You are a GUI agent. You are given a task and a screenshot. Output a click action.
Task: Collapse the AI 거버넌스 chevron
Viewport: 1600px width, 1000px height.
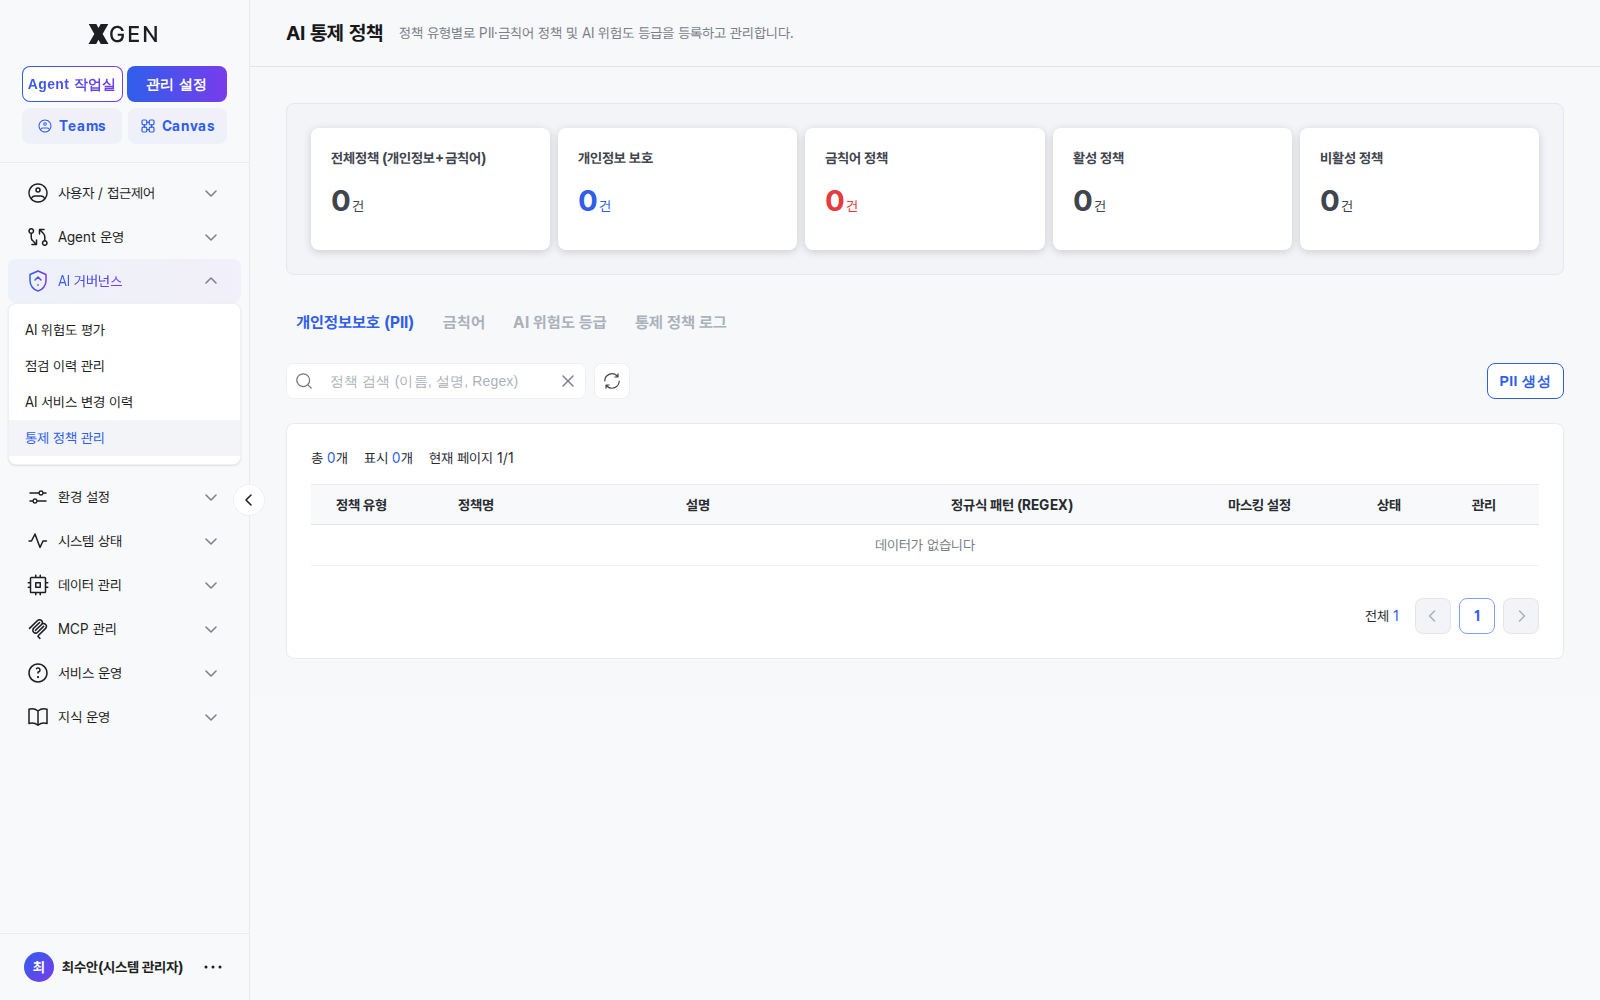pos(211,281)
